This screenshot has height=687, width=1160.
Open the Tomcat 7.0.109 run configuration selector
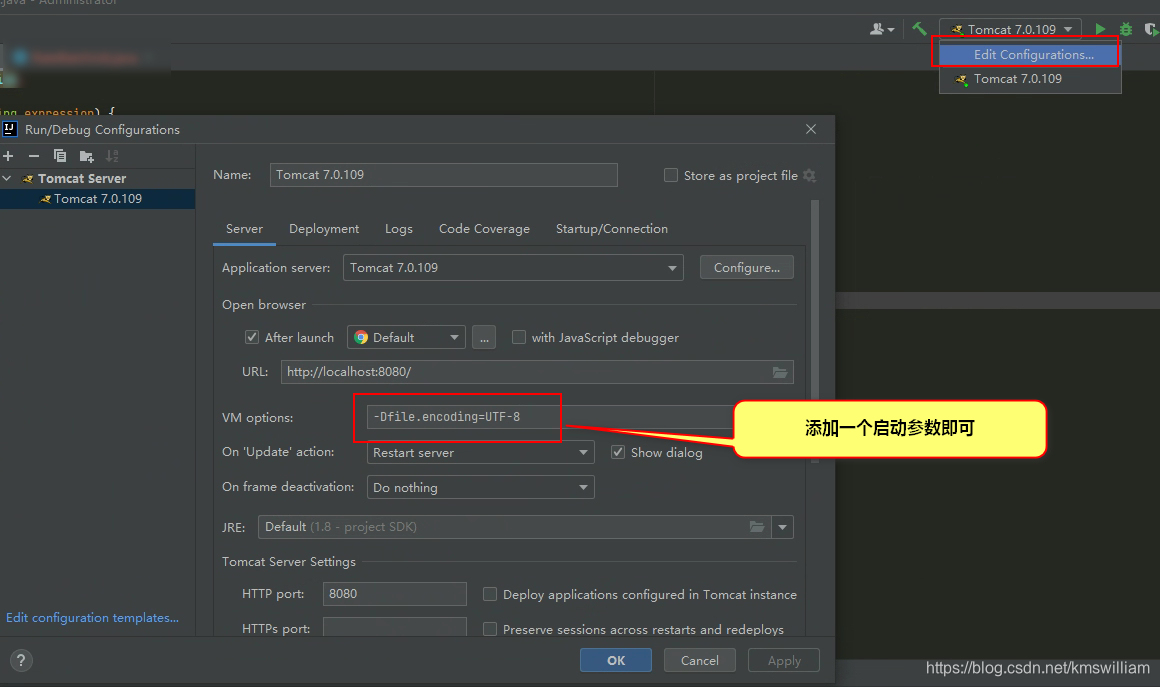tap(1011, 30)
